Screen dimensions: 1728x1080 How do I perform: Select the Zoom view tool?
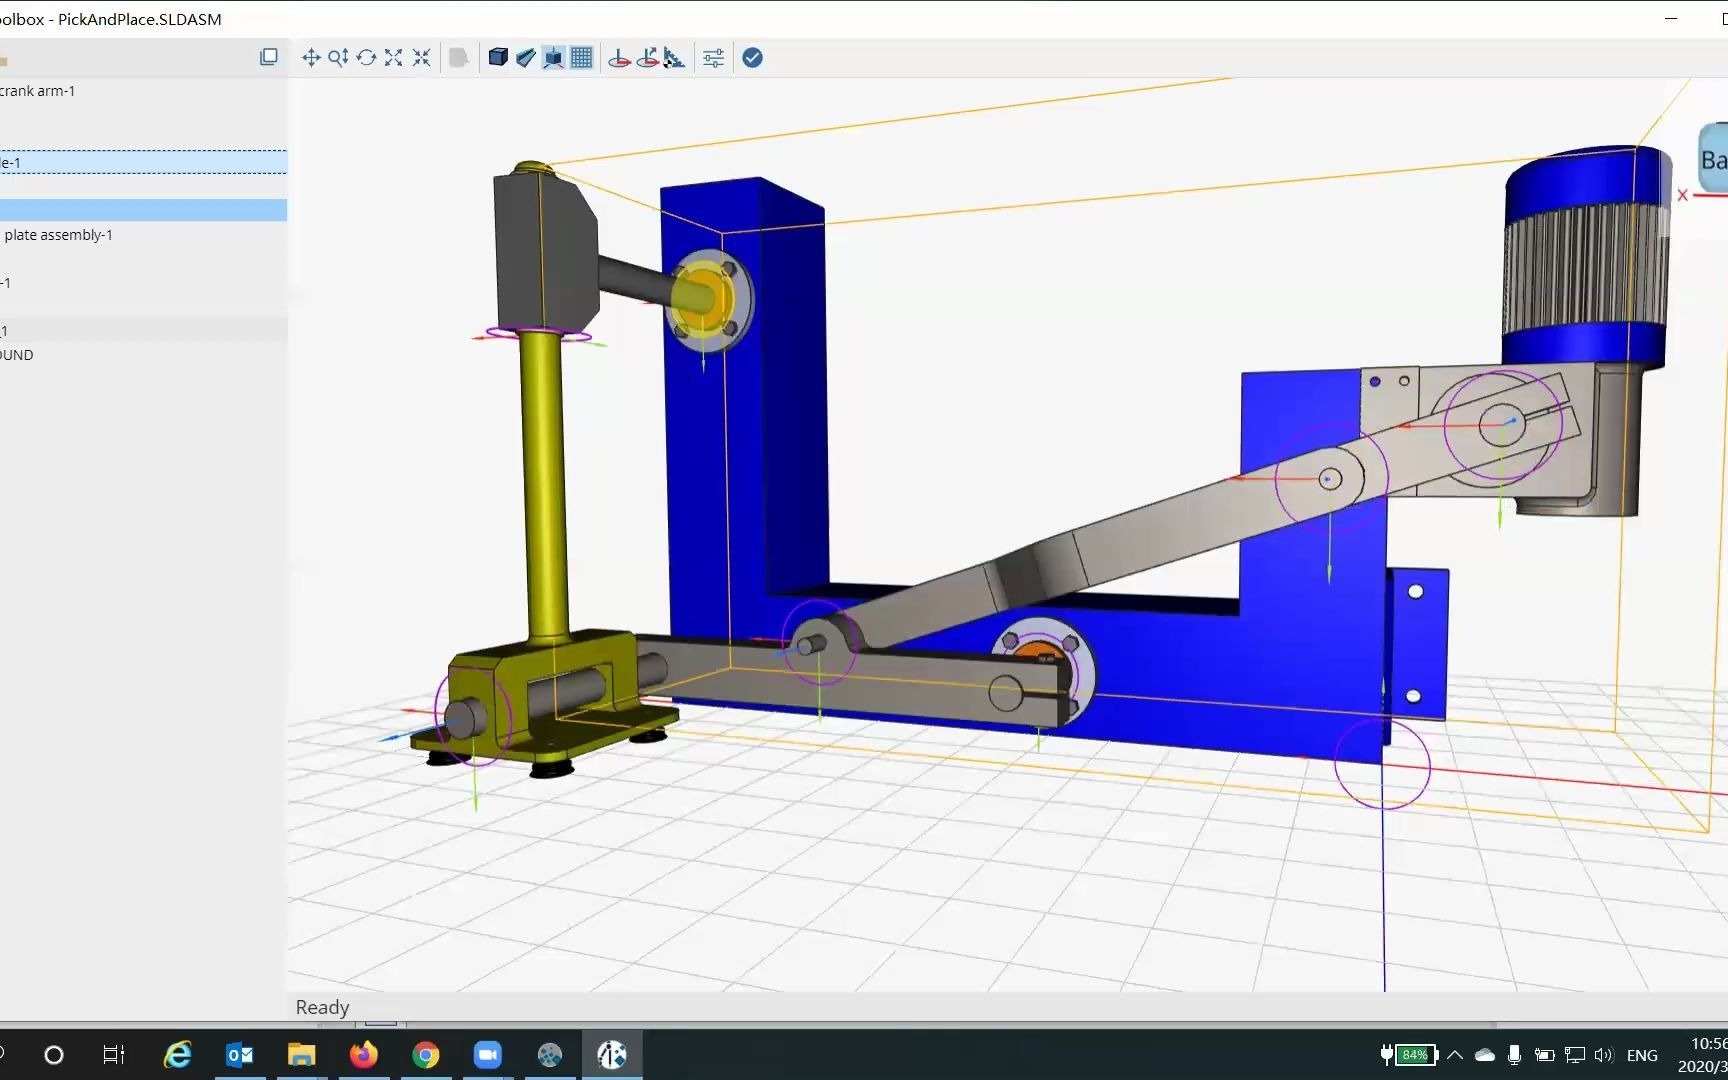point(338,58)
